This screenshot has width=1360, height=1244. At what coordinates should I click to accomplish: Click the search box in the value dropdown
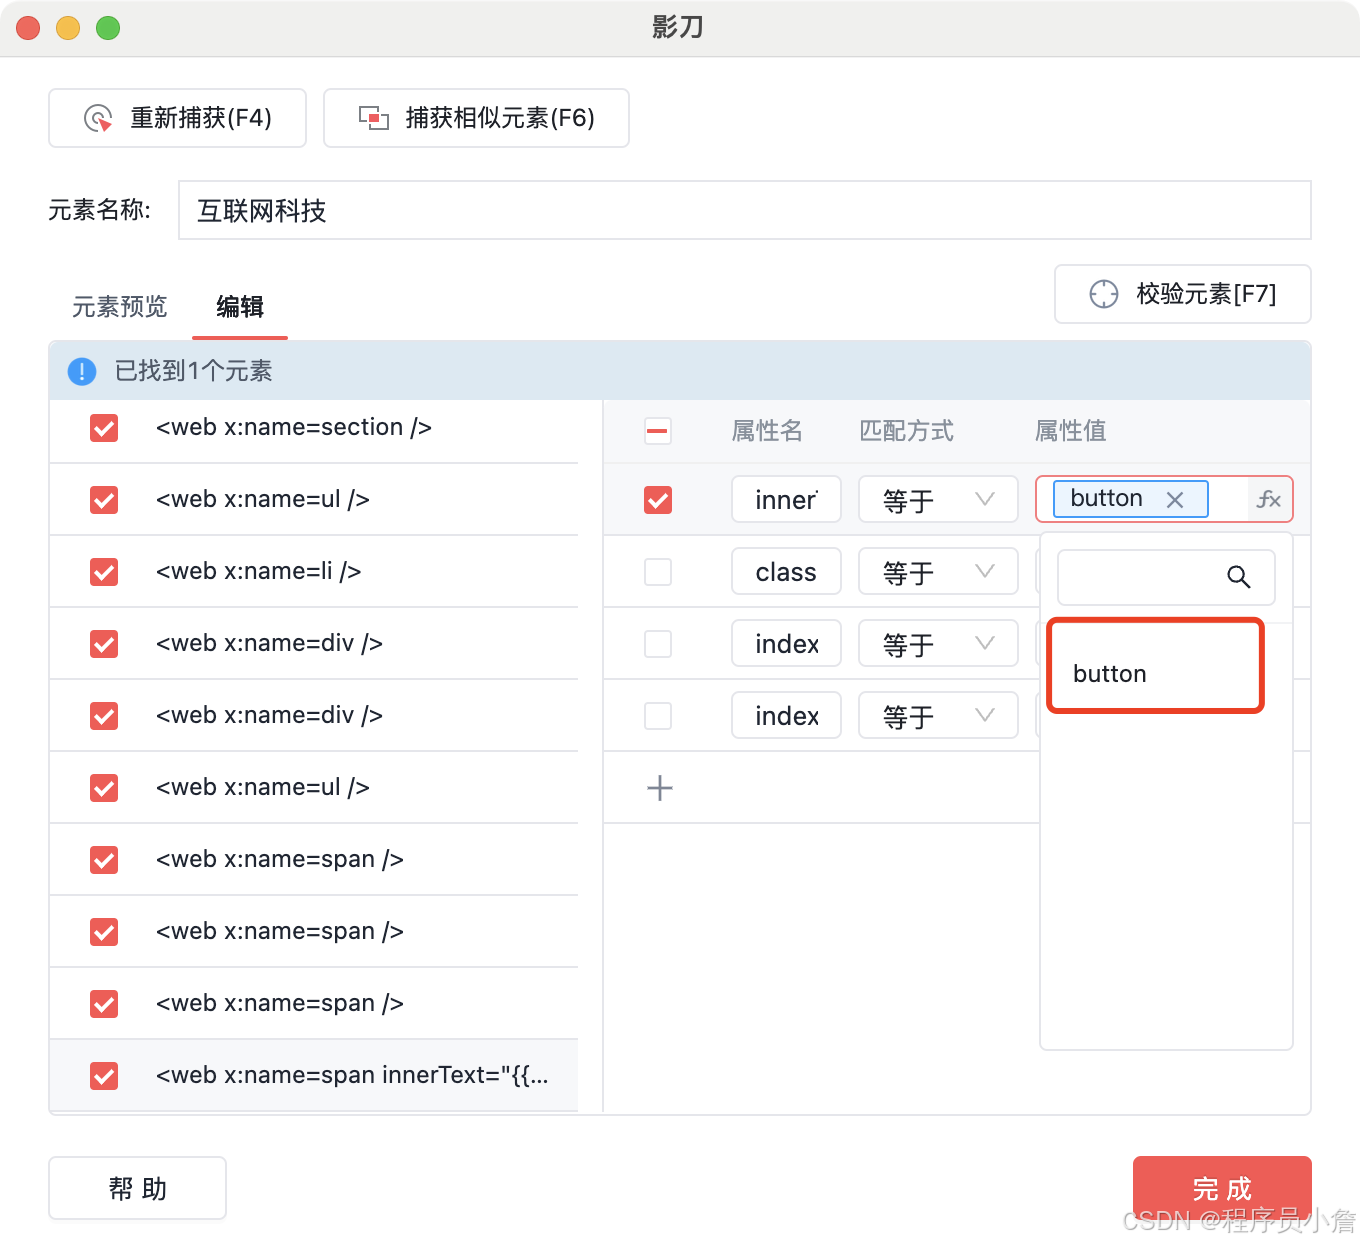point(1166,577)
